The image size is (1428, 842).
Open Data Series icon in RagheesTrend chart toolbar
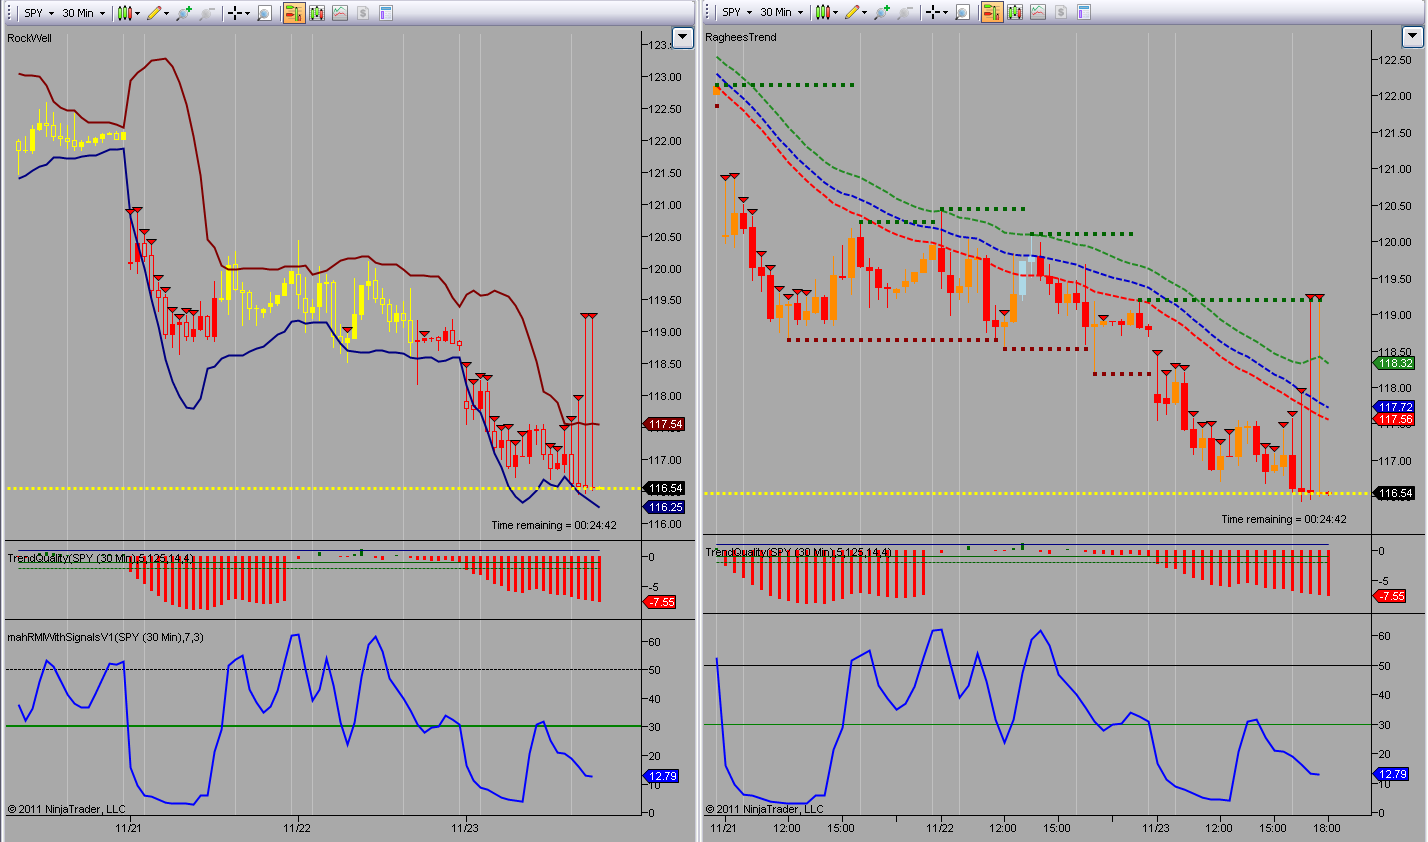tap(1015, 12)
